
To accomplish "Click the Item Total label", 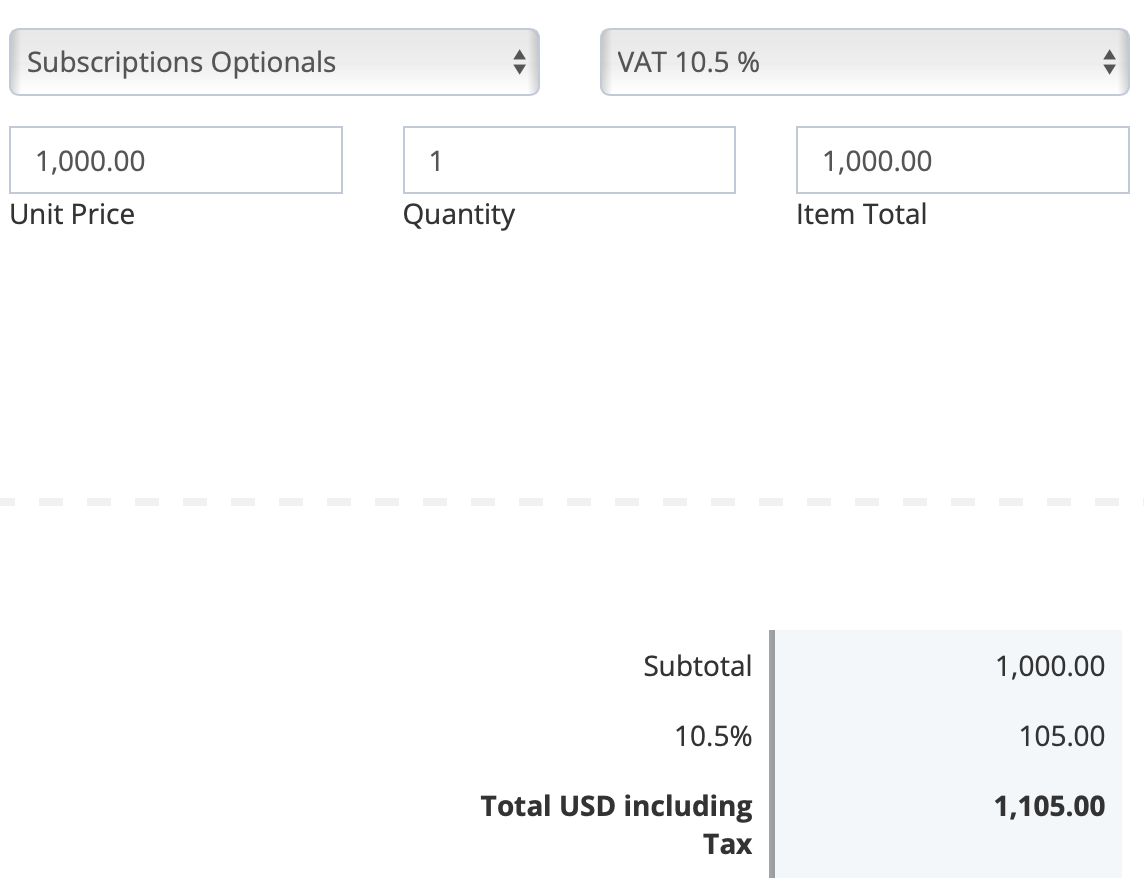I will [x=861, y=214].
